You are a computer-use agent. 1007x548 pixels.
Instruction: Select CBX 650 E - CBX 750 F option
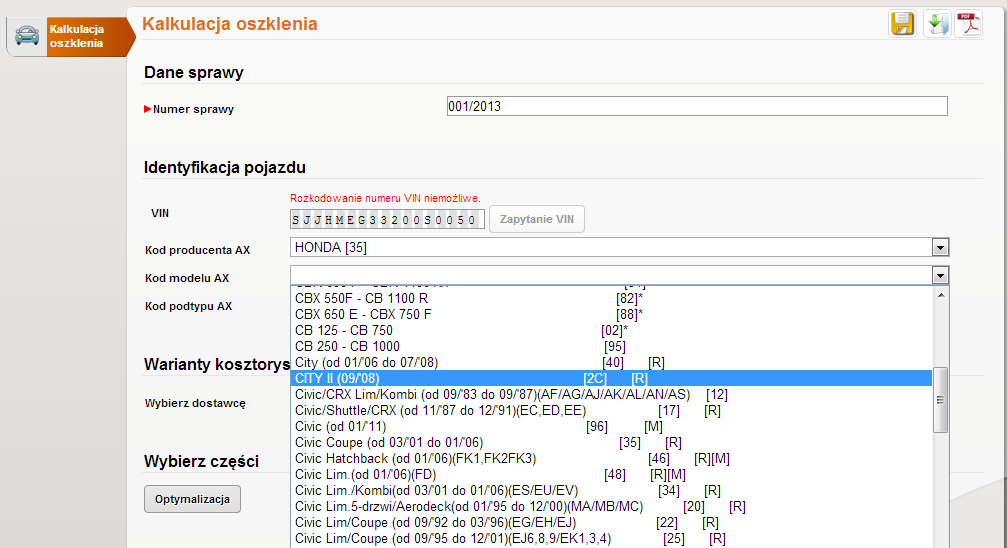(x=611, y=315)
